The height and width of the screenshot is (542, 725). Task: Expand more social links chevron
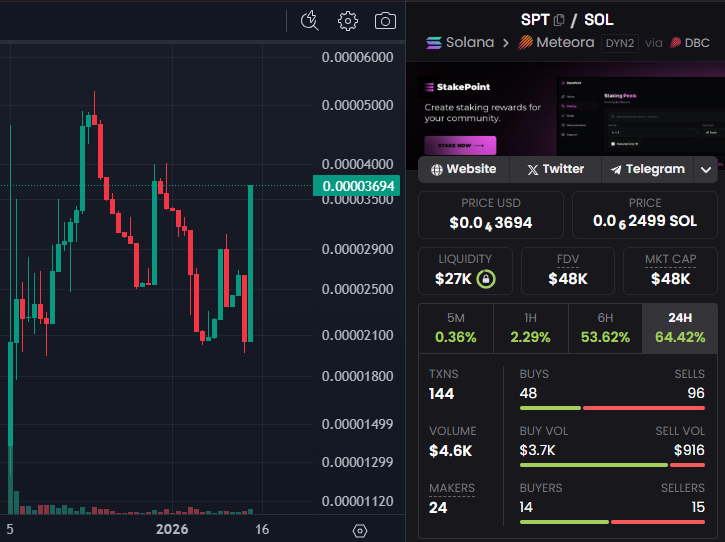click(706, 170)
